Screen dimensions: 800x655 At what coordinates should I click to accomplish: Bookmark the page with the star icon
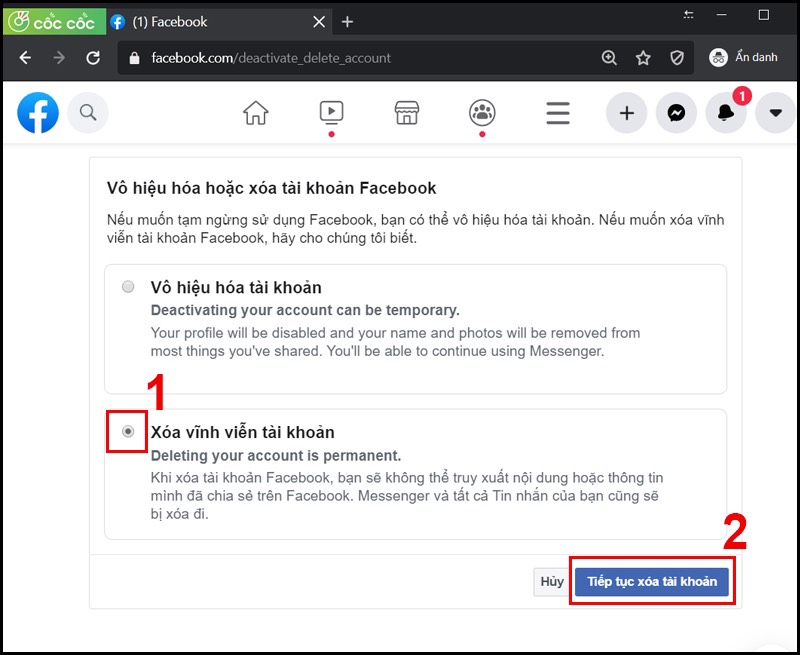(643, 57)
